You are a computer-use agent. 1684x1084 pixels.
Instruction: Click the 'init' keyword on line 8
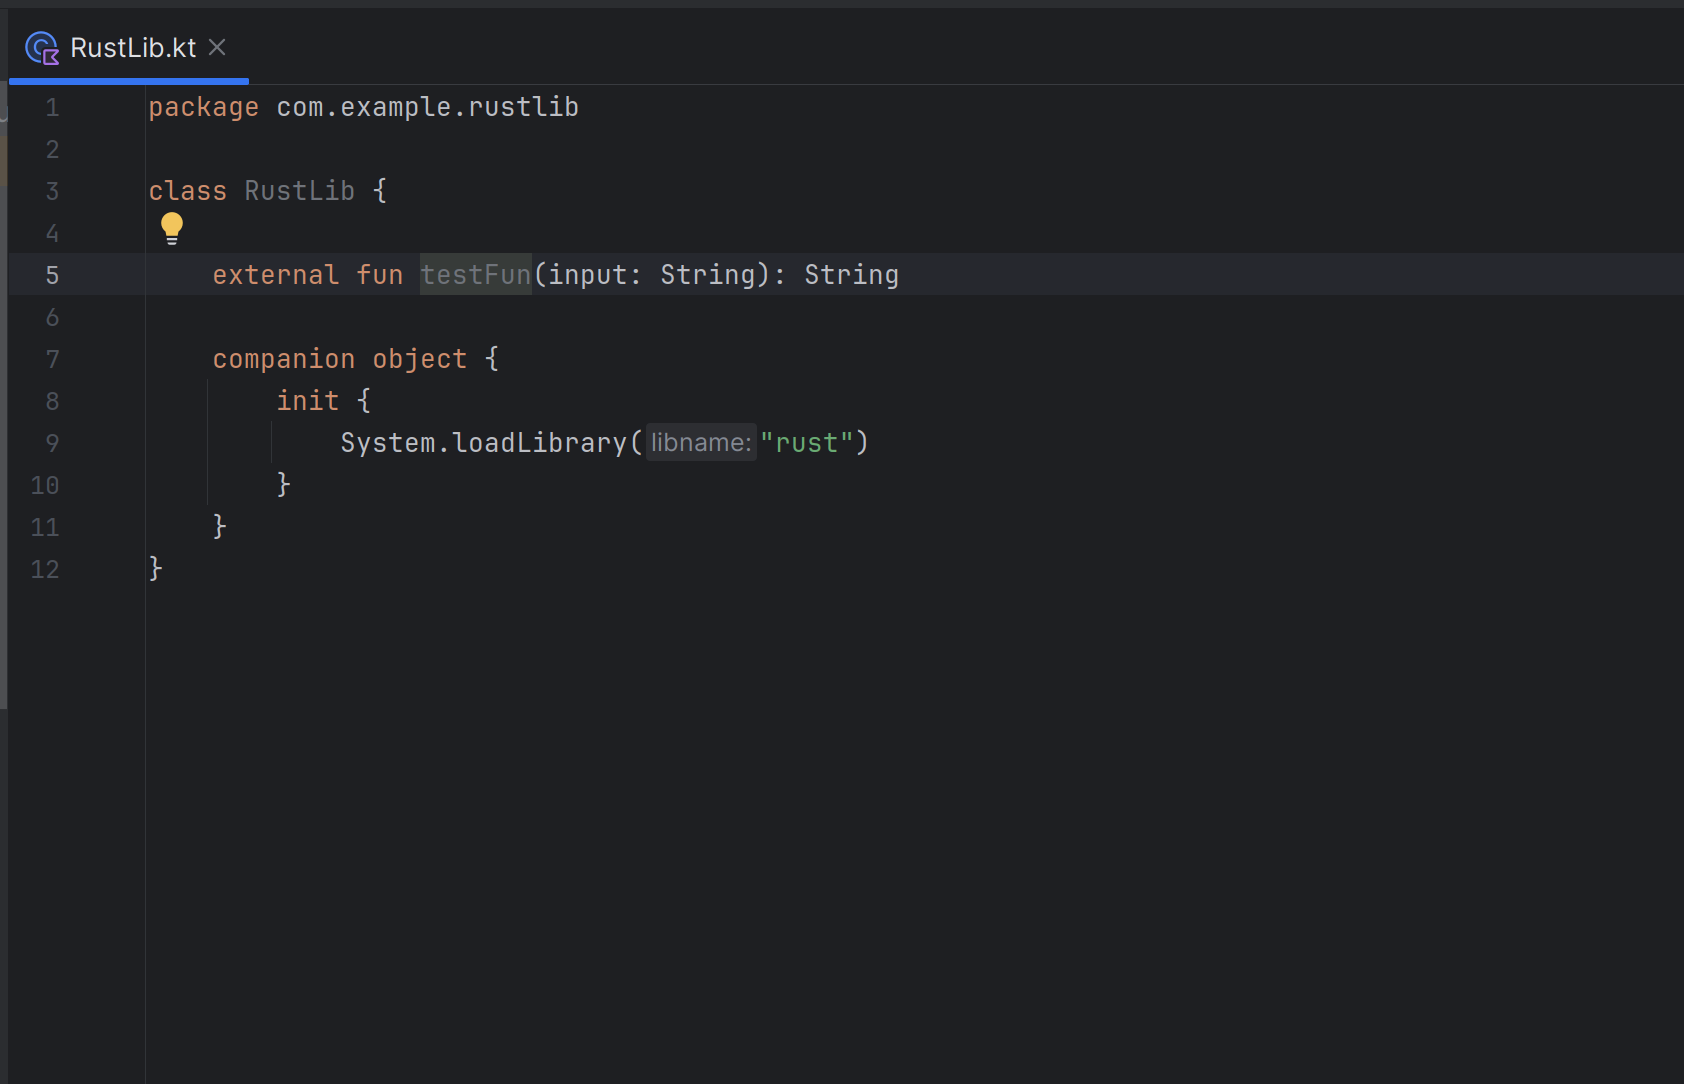coord(308,401)
